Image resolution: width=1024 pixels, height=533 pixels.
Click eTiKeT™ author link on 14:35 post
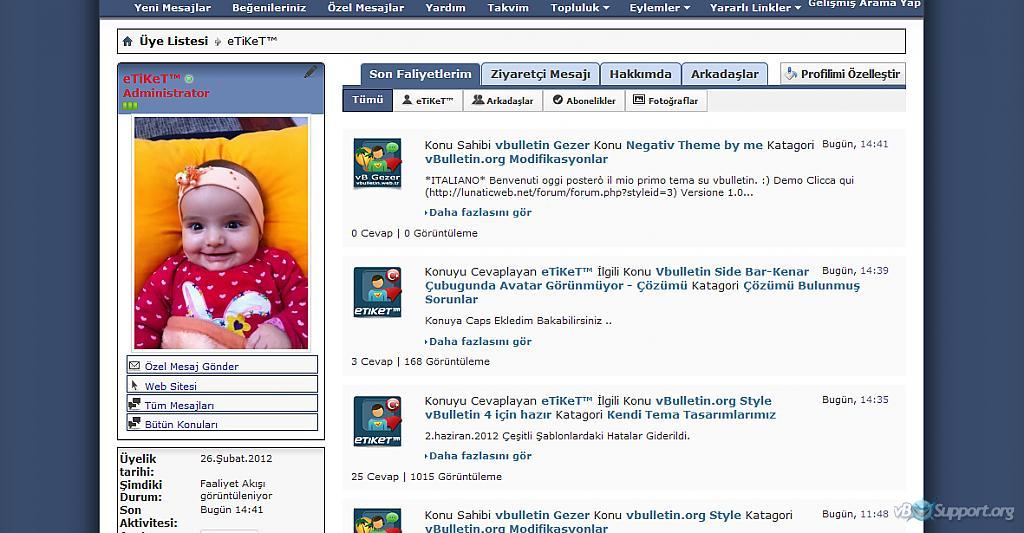567,401
